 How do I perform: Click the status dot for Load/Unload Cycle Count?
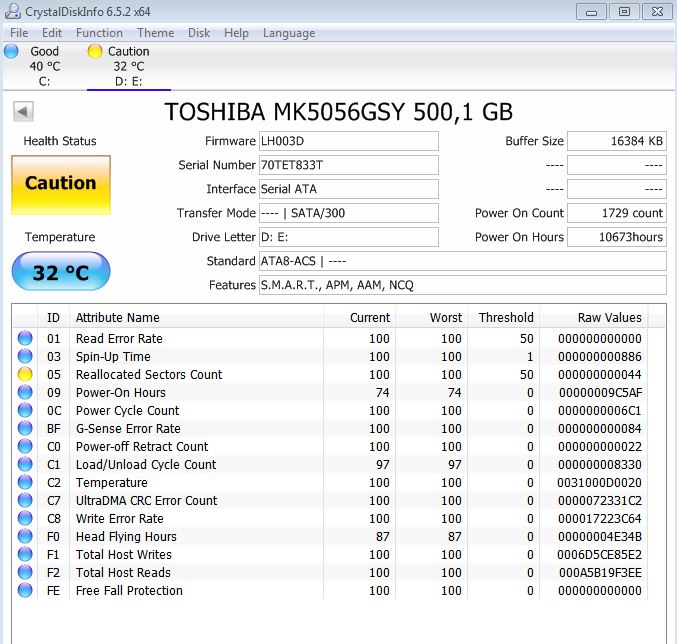pyautogui.click(x=25, y=464)
